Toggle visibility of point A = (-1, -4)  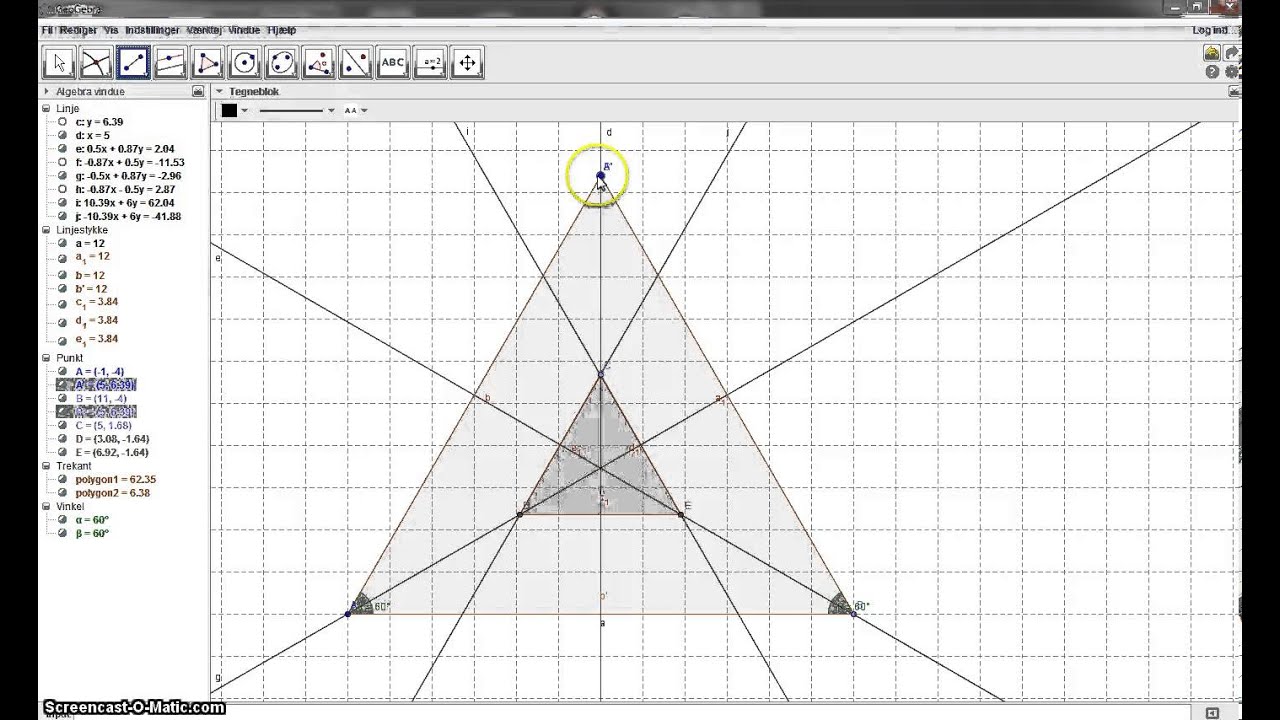pos(62,372)
